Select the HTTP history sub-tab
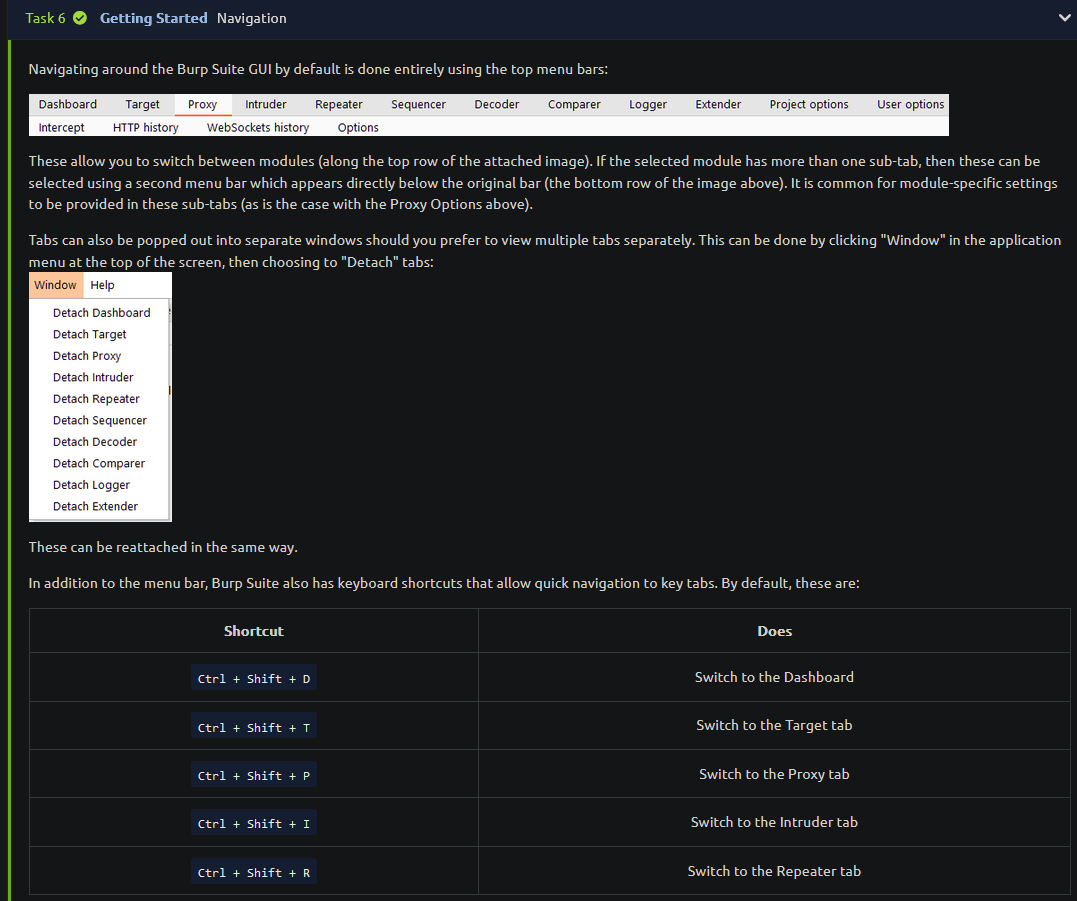 coord(146,127)
